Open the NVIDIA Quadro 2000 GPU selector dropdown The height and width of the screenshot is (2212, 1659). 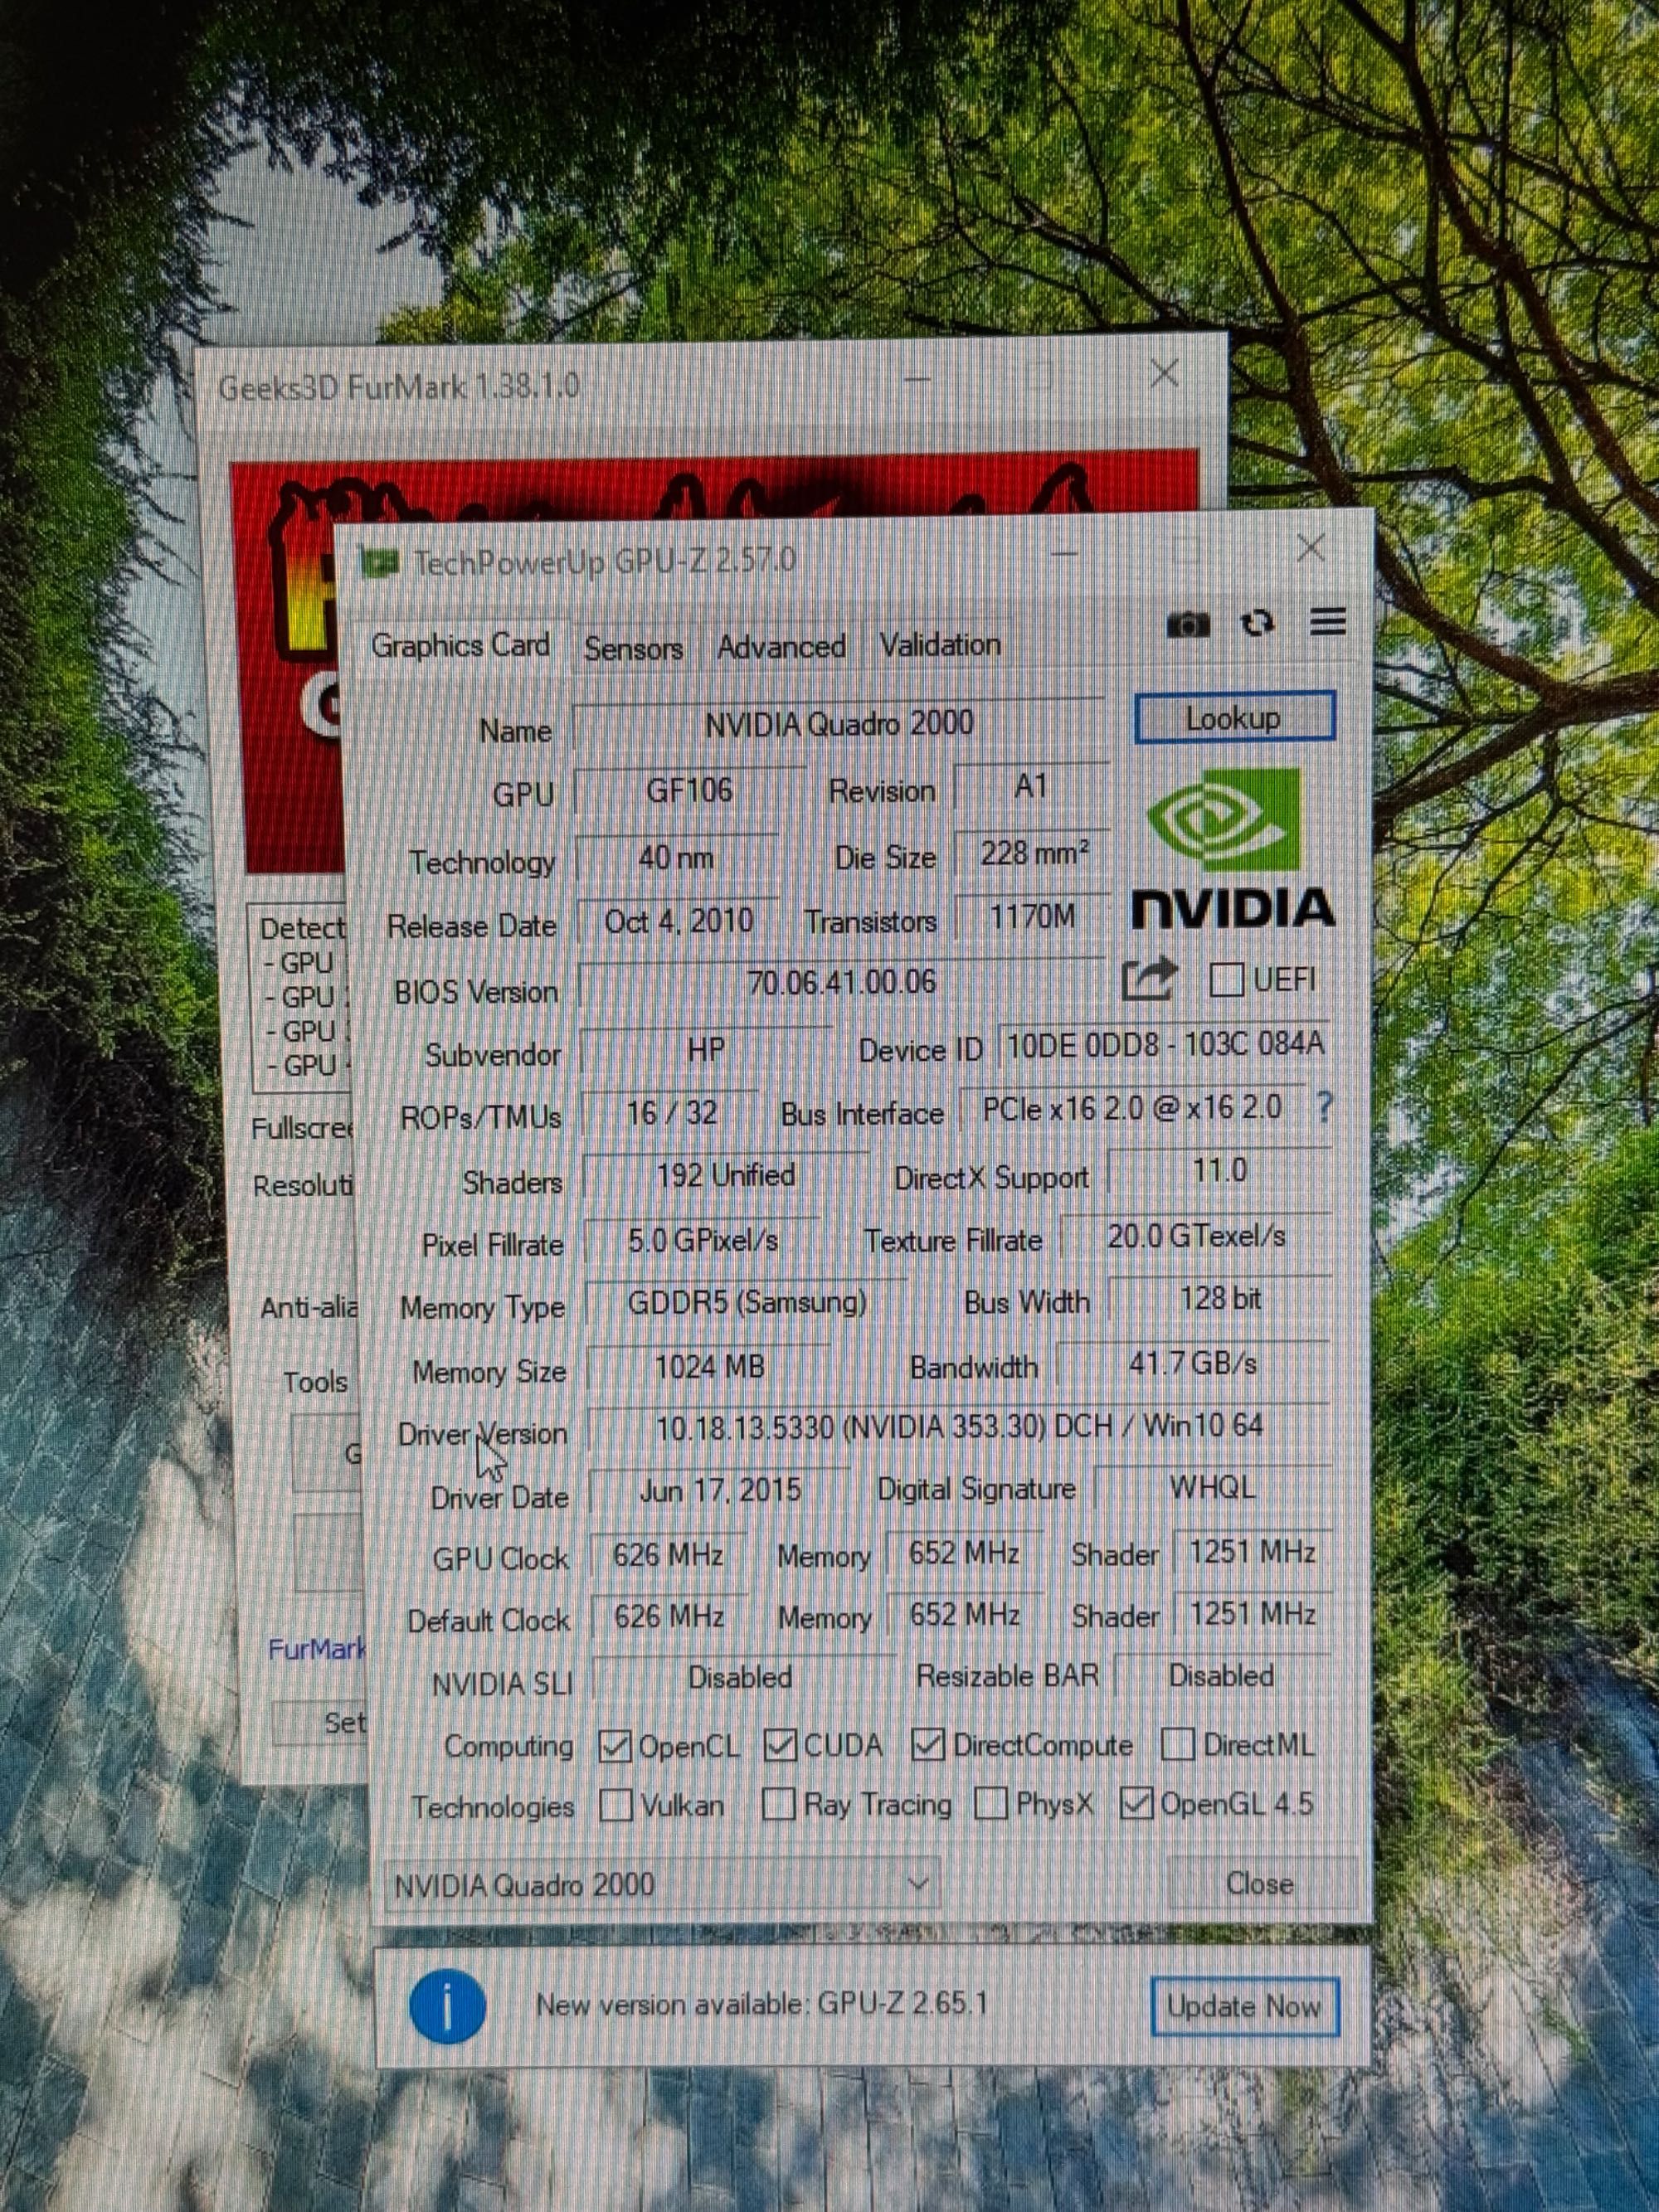click(x=662, y=1885)
